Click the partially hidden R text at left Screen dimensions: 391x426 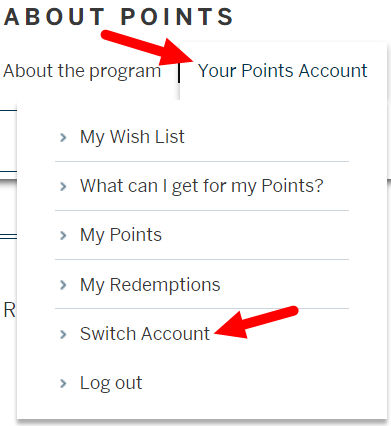pyautogui.click(x=9, y=310)
